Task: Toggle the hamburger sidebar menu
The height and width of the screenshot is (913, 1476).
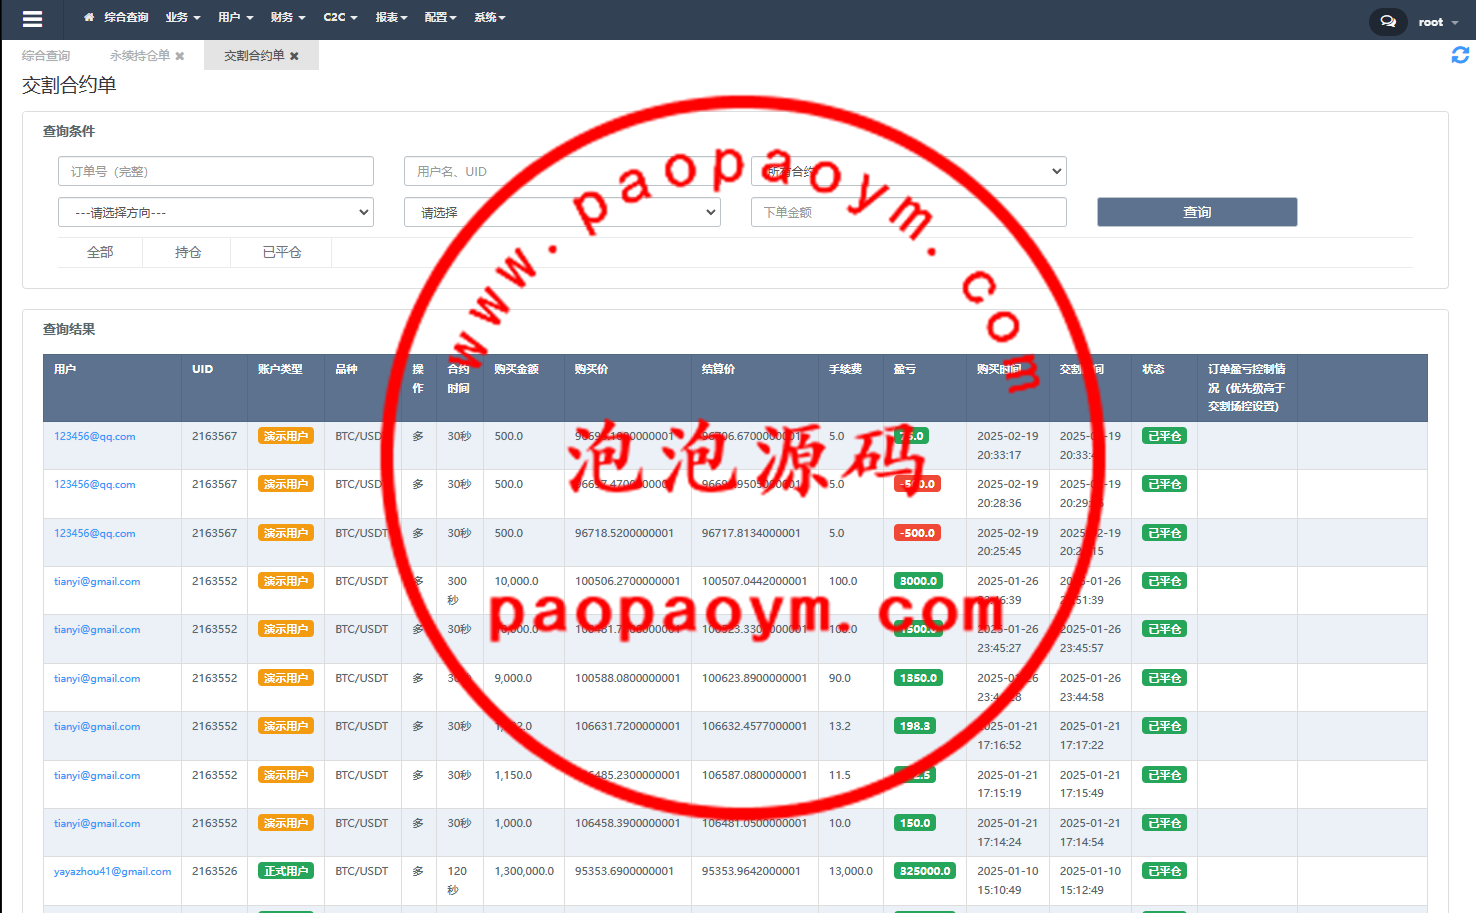Action: click(x=32, y=19)
